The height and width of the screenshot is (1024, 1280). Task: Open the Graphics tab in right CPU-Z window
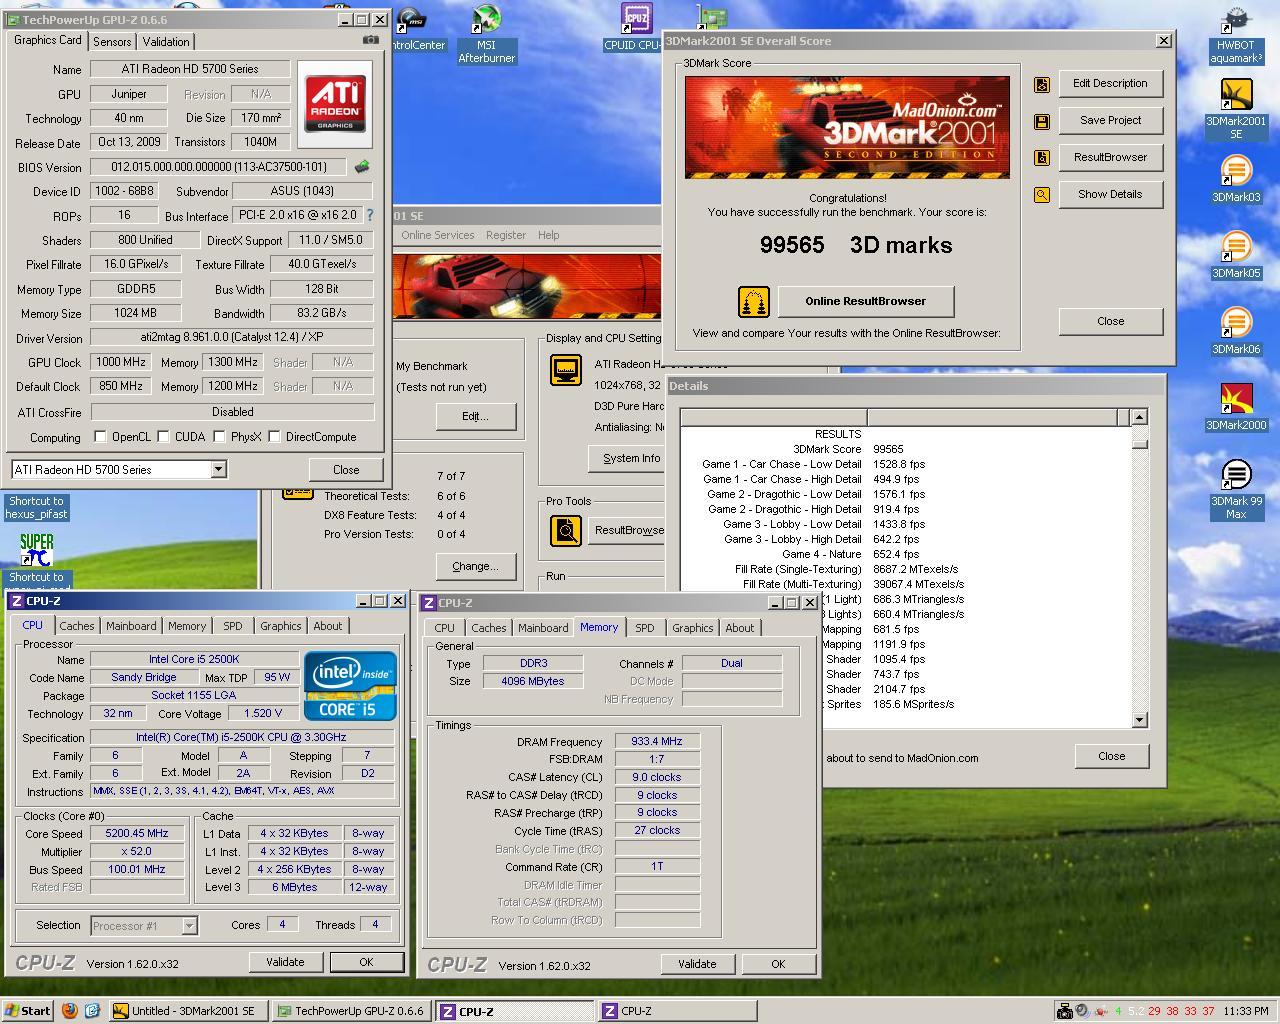692,628
